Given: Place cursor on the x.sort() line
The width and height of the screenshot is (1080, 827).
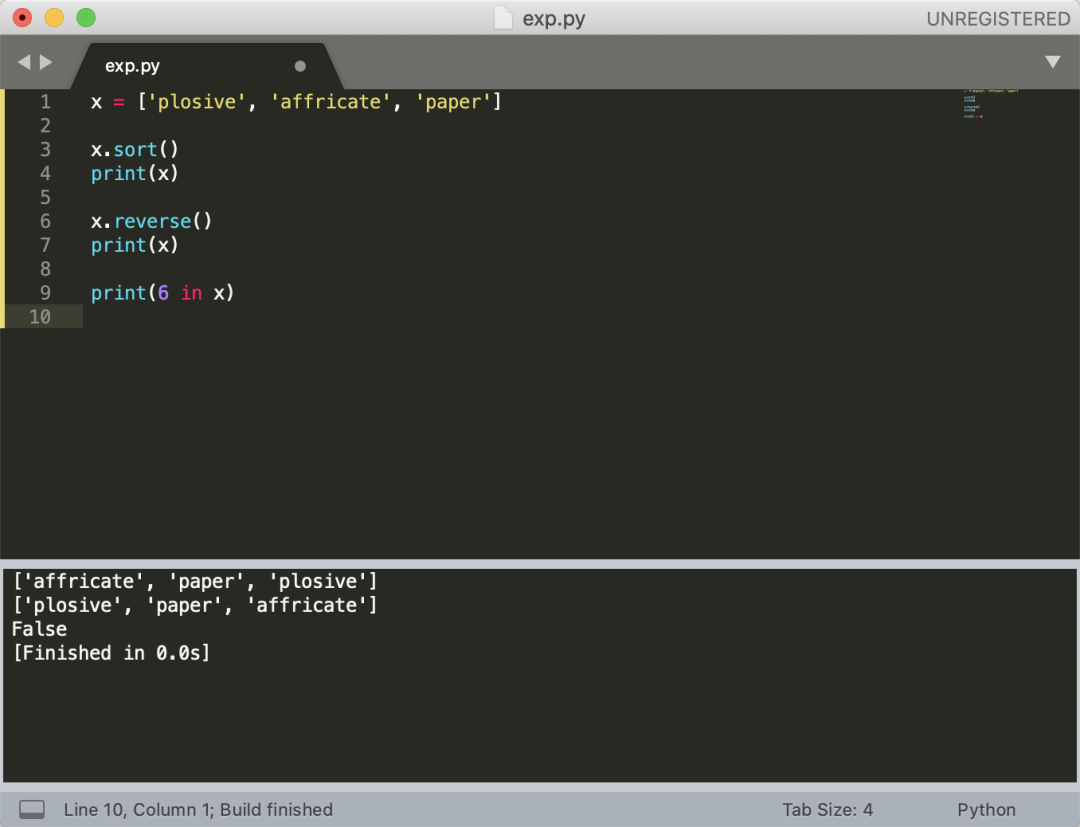Looking at the screenshot, I should [x=135, y=150].
